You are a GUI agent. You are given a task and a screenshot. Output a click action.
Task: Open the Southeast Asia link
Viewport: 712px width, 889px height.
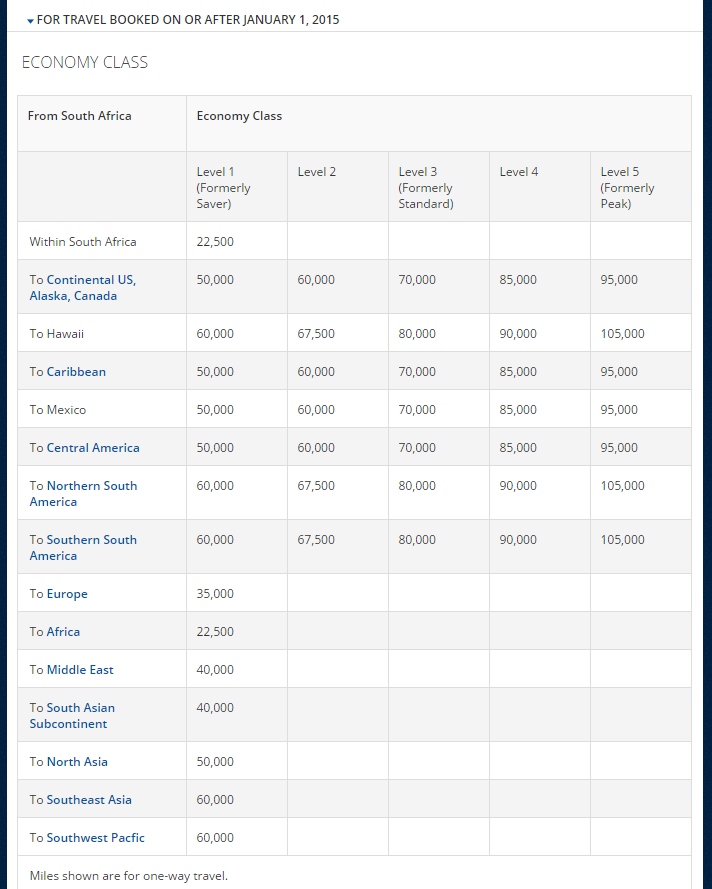pos(89,800)
